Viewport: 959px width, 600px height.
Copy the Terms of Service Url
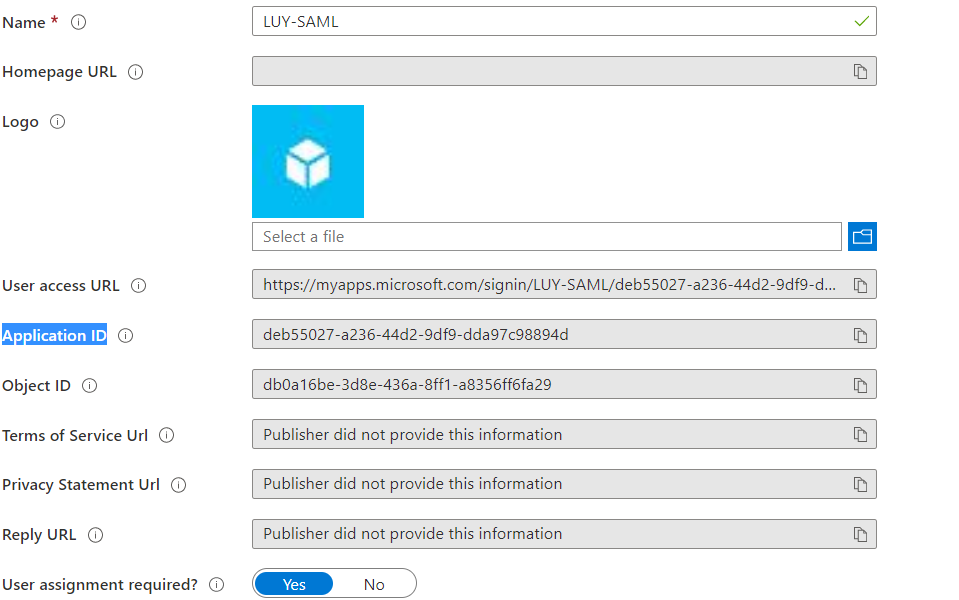tap(860, 435)
